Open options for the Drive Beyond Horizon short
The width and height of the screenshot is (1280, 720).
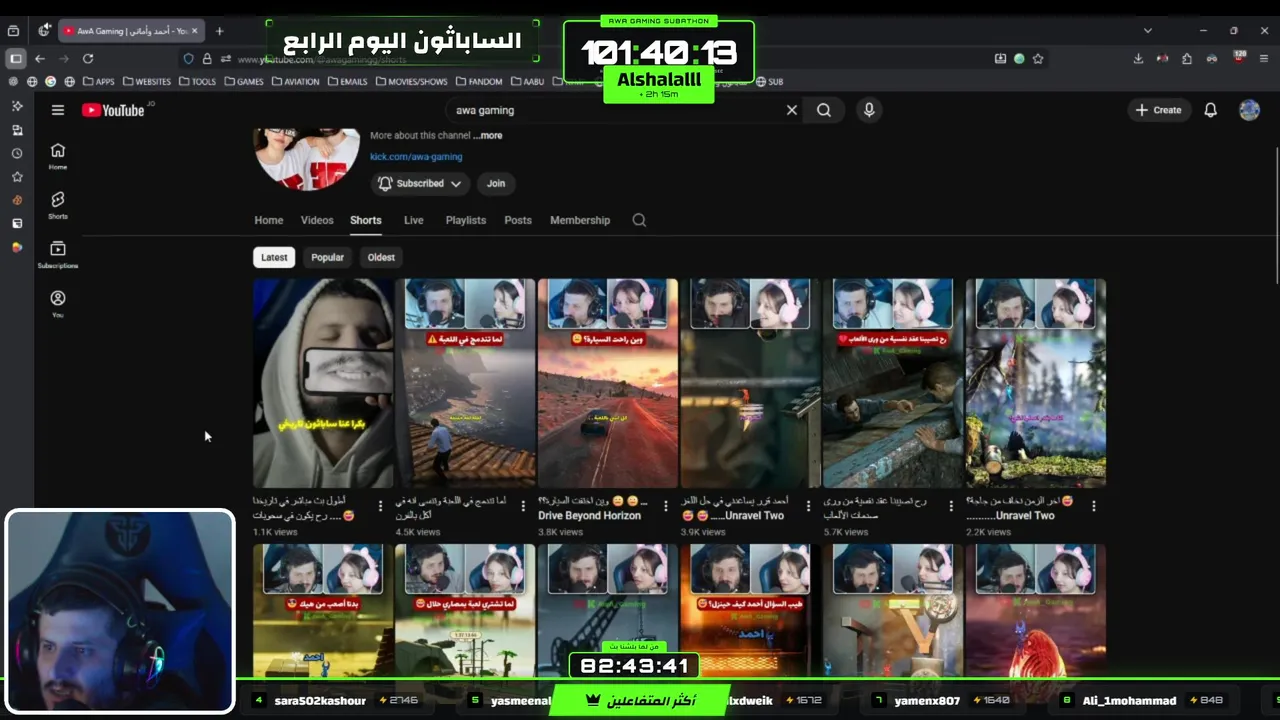pyautogui.click(x=666, y=507)
